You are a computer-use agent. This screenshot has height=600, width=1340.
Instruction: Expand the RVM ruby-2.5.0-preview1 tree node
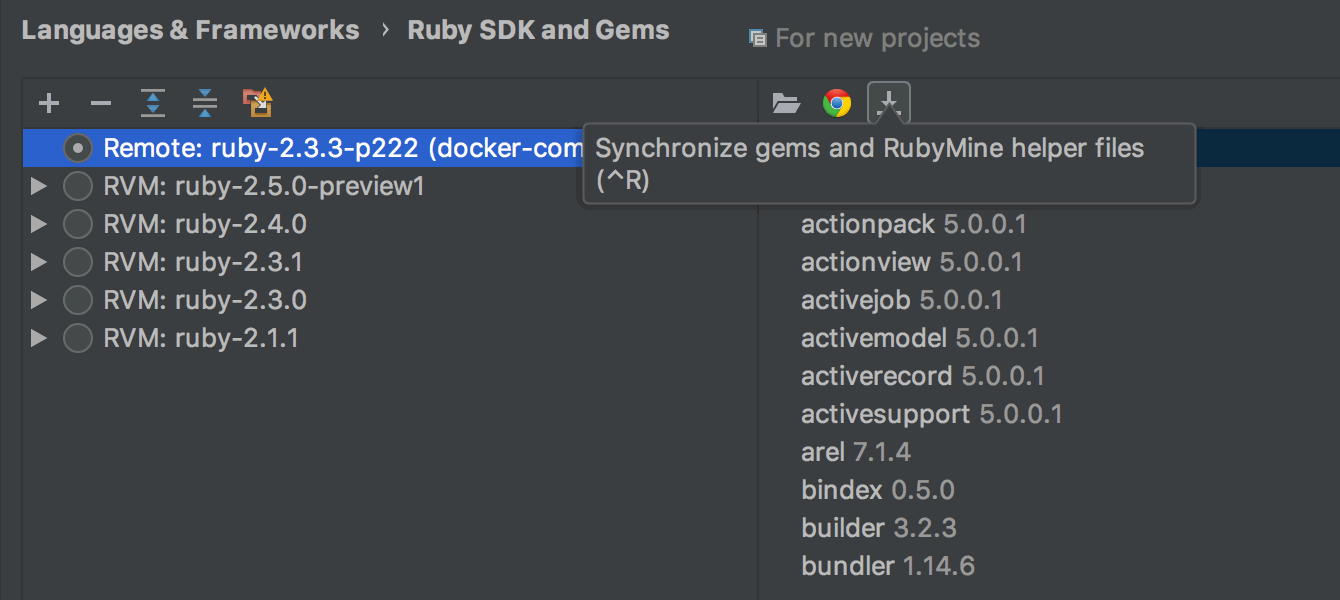tap(39, 186)
